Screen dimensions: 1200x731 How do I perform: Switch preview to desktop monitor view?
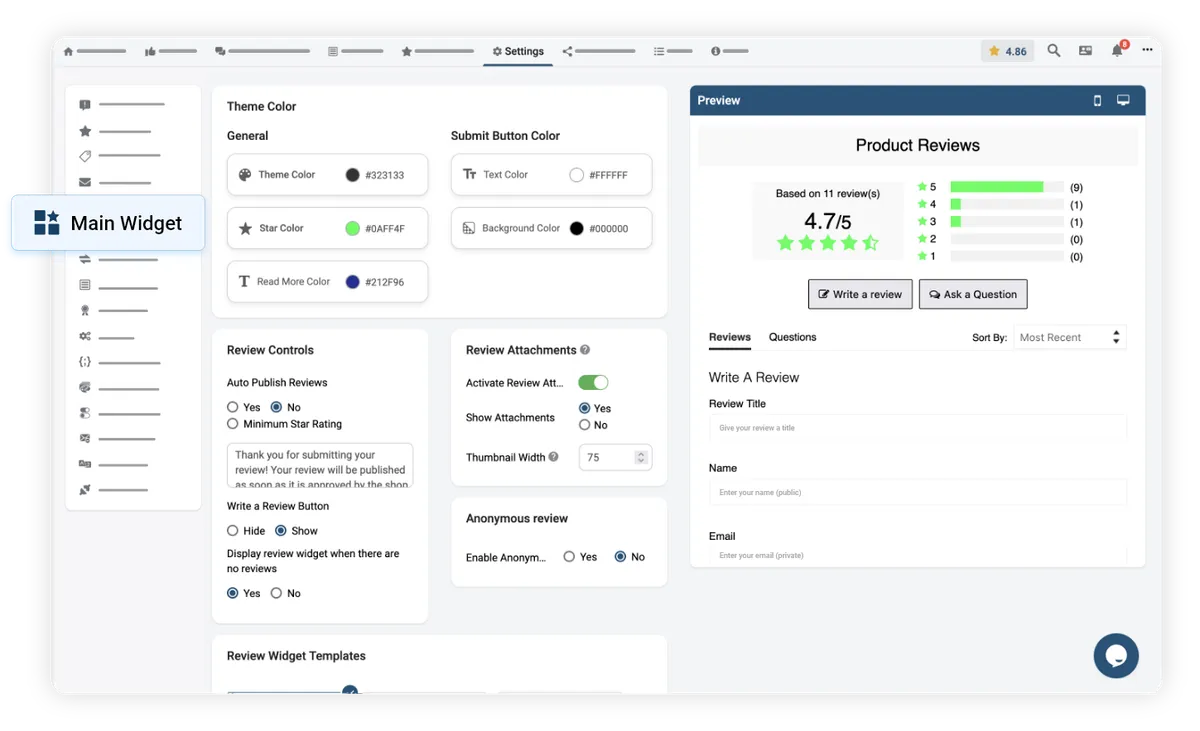coord(1123,101)
